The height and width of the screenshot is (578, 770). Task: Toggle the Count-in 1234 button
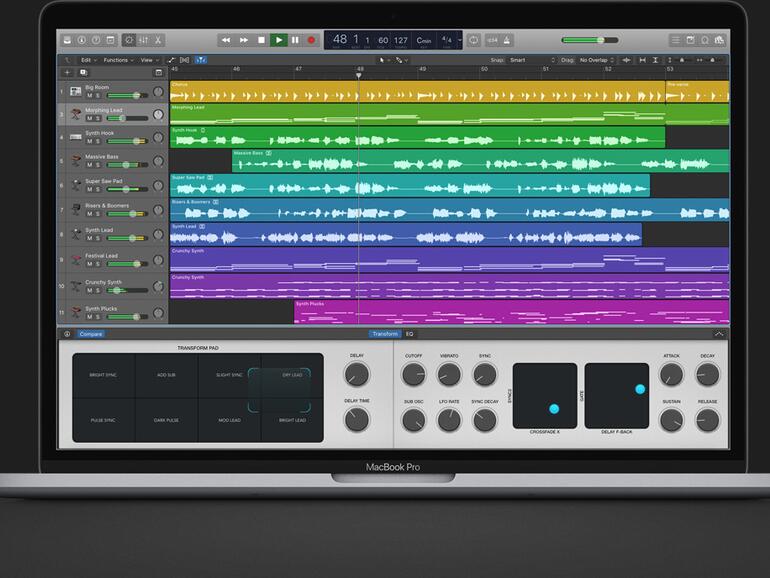[x=492, y=40]
